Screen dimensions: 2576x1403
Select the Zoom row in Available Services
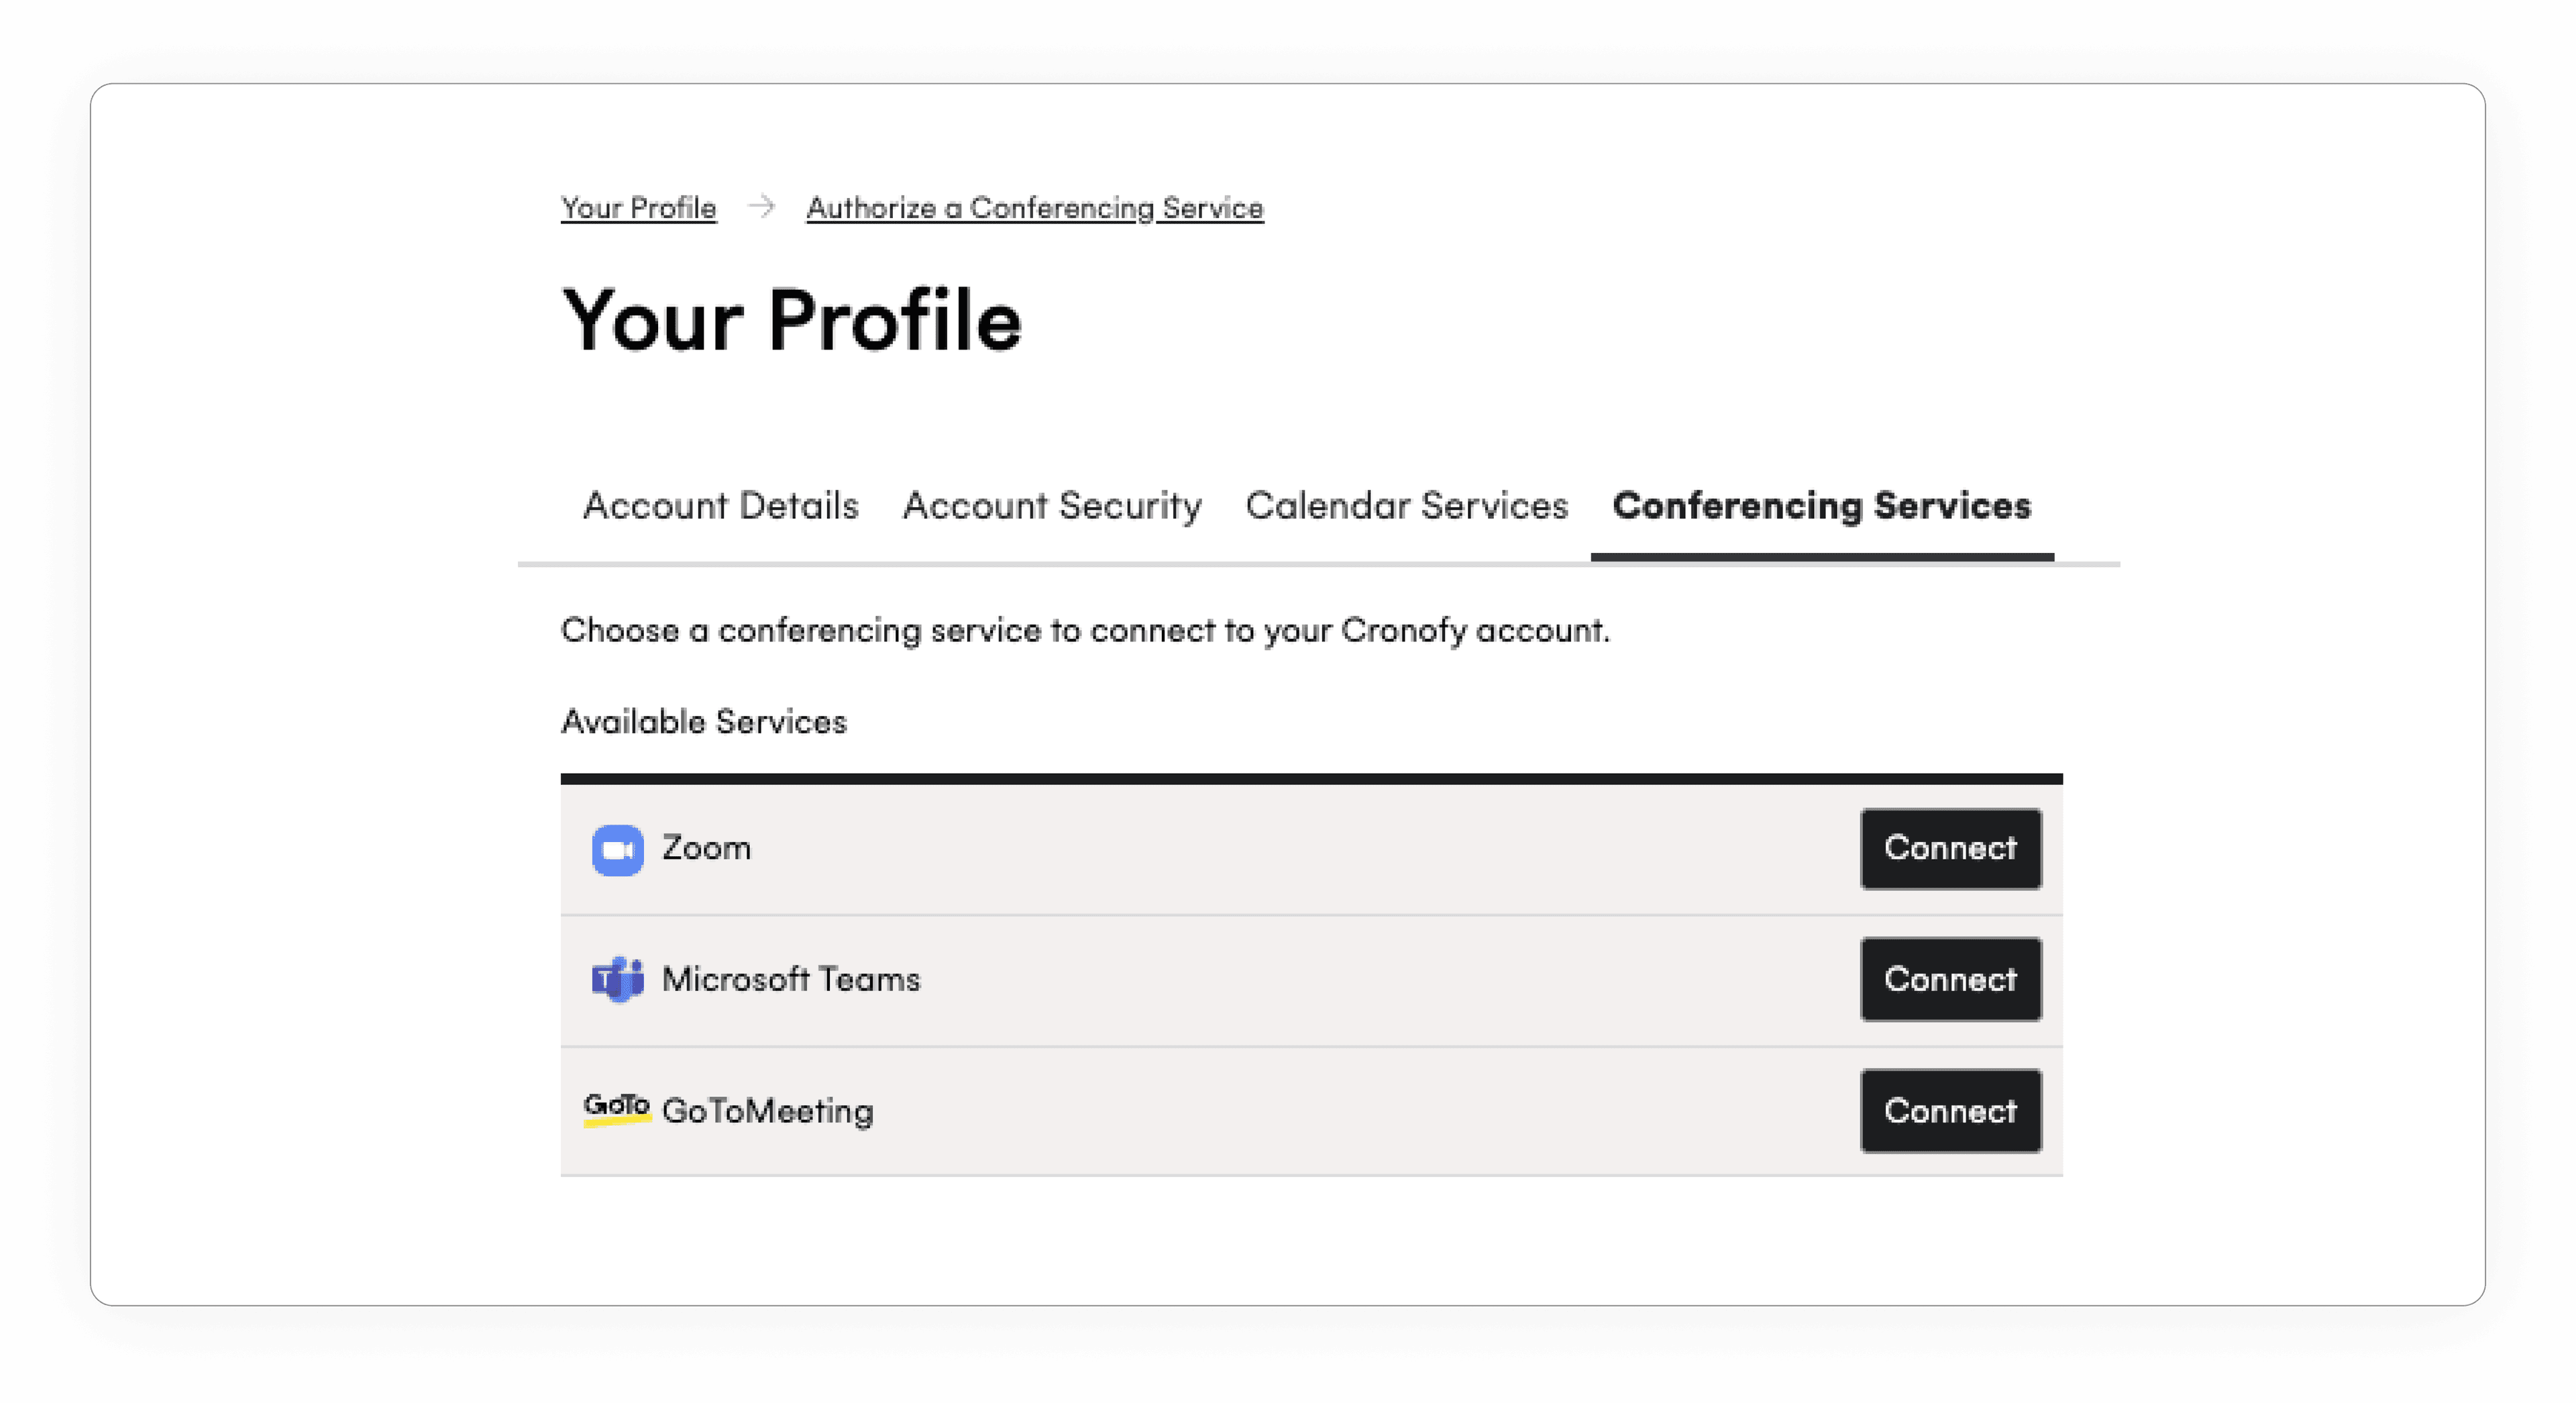(1200, 849)
